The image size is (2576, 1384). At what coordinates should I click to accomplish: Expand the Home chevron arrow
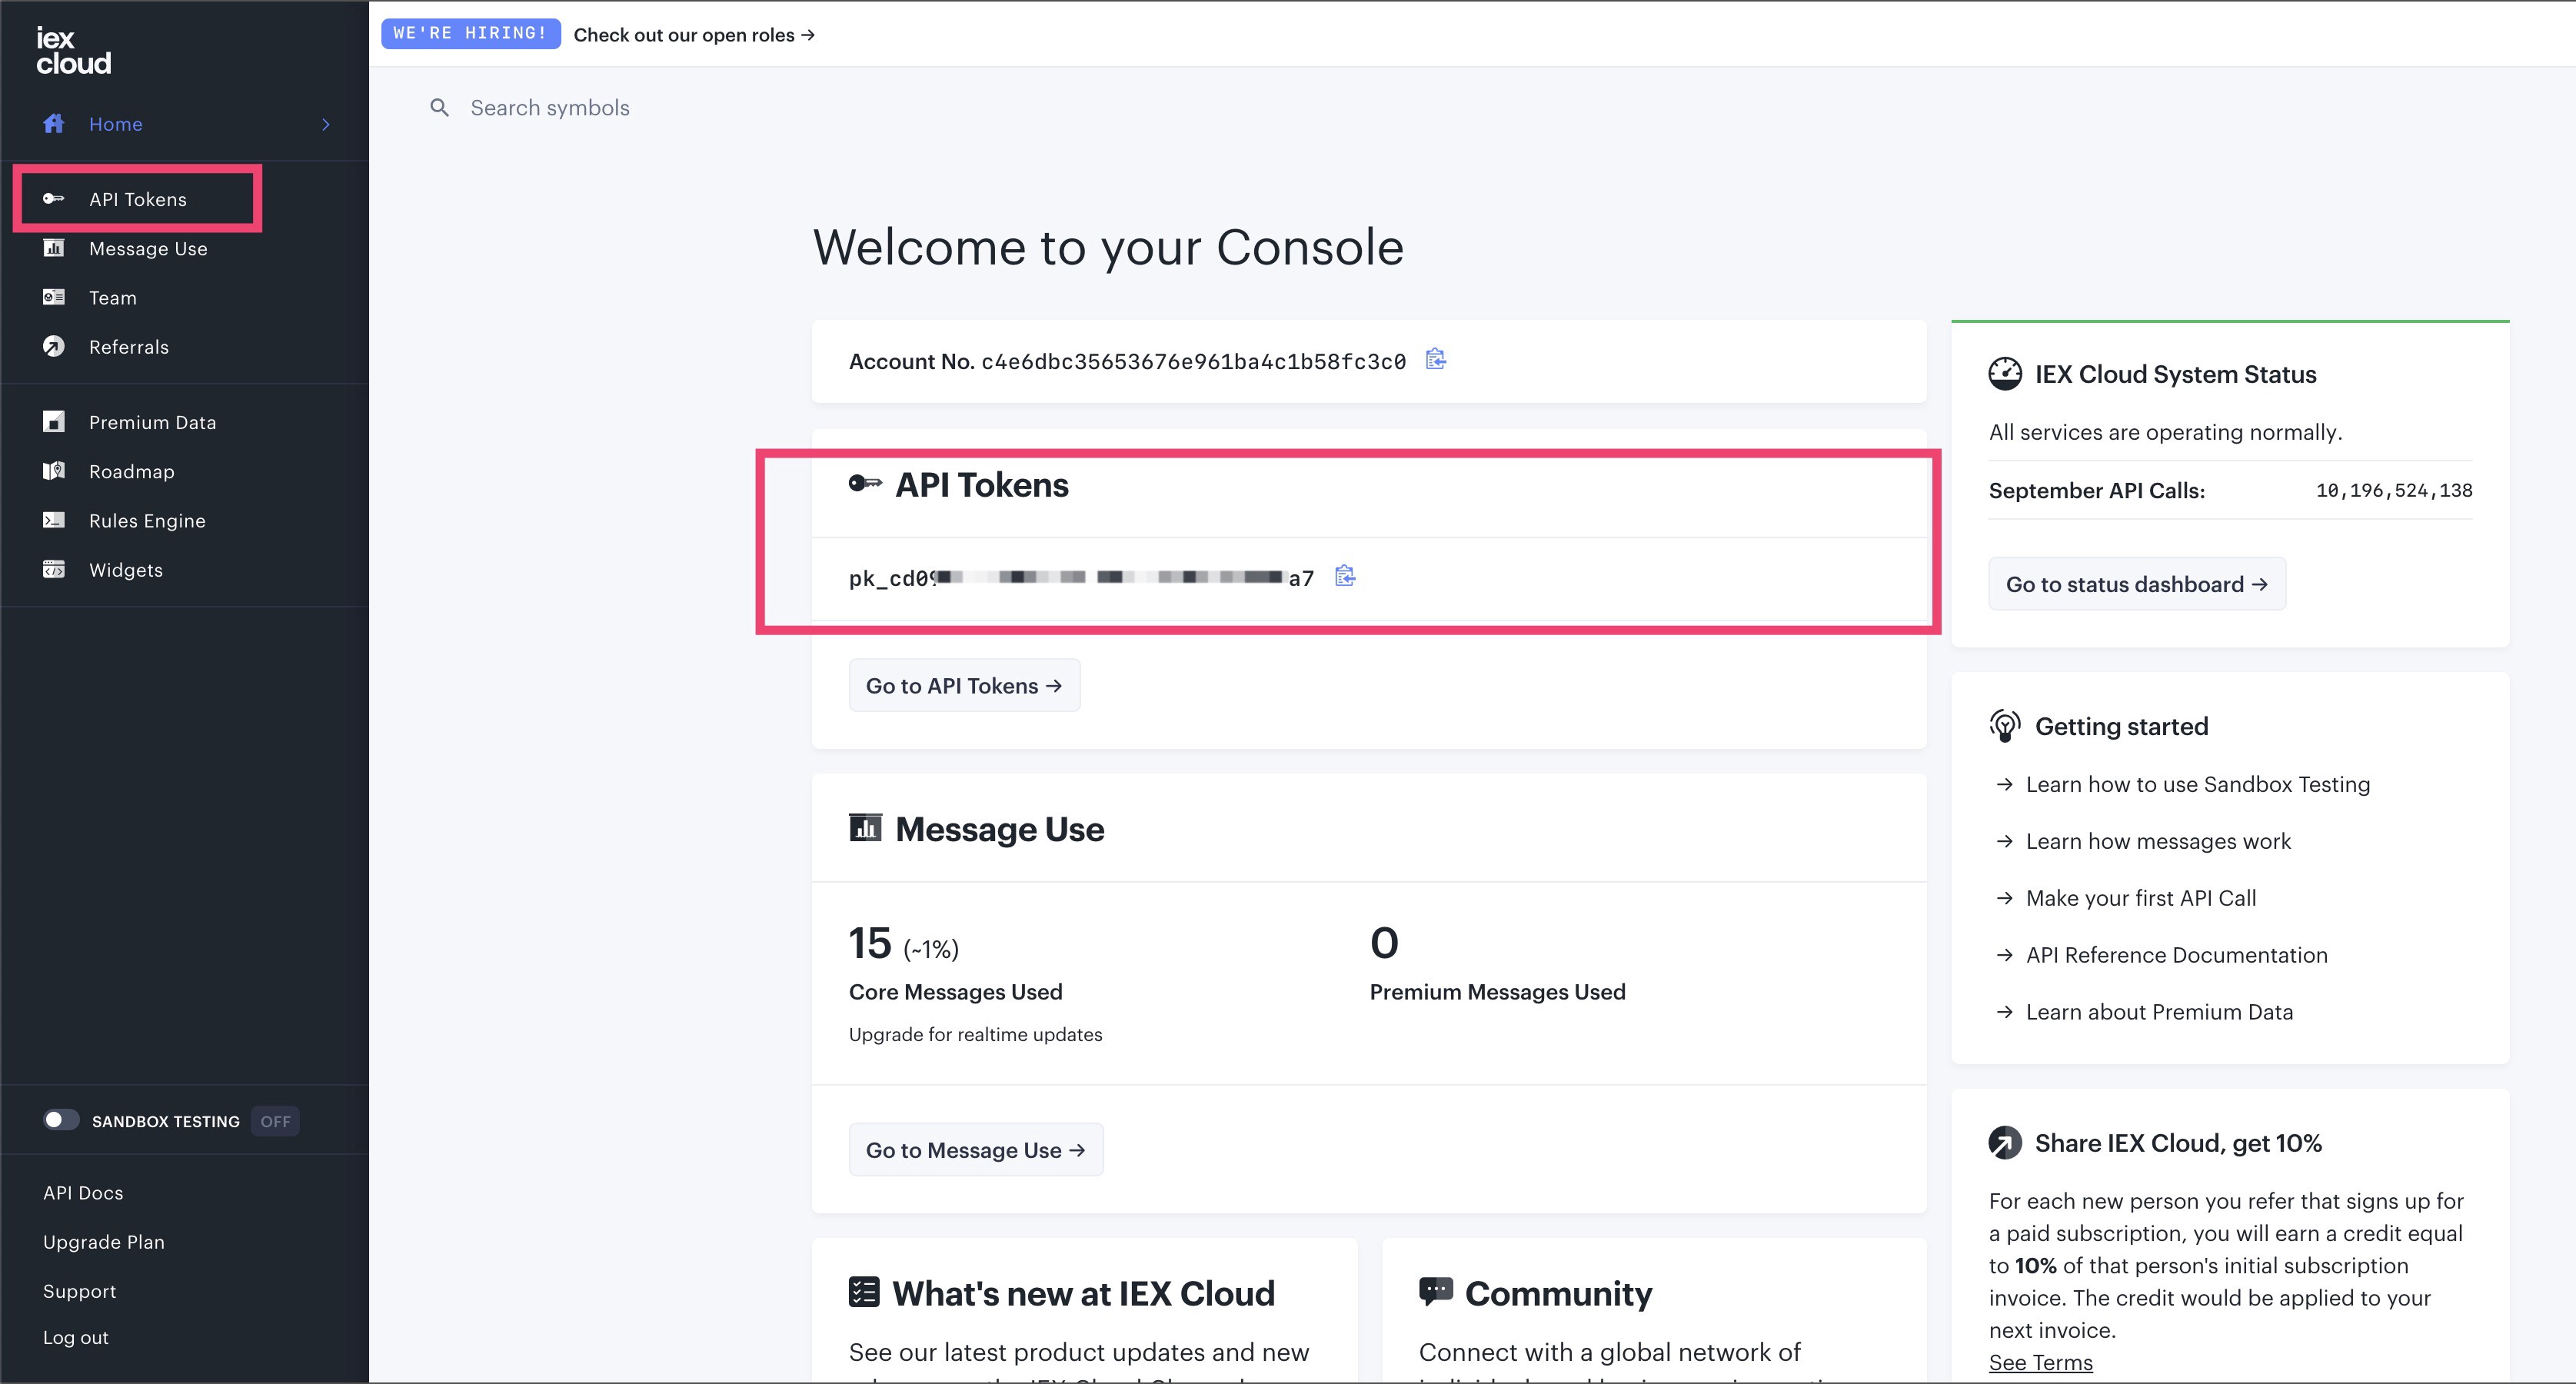point(326,124)
